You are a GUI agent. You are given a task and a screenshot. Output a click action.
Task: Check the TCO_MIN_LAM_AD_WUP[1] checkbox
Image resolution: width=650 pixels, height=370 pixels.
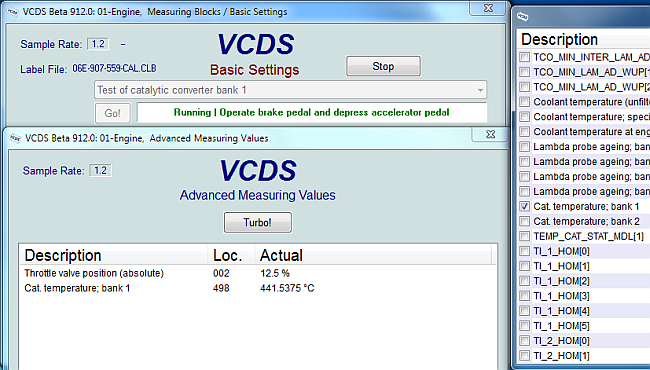[525, 72]
